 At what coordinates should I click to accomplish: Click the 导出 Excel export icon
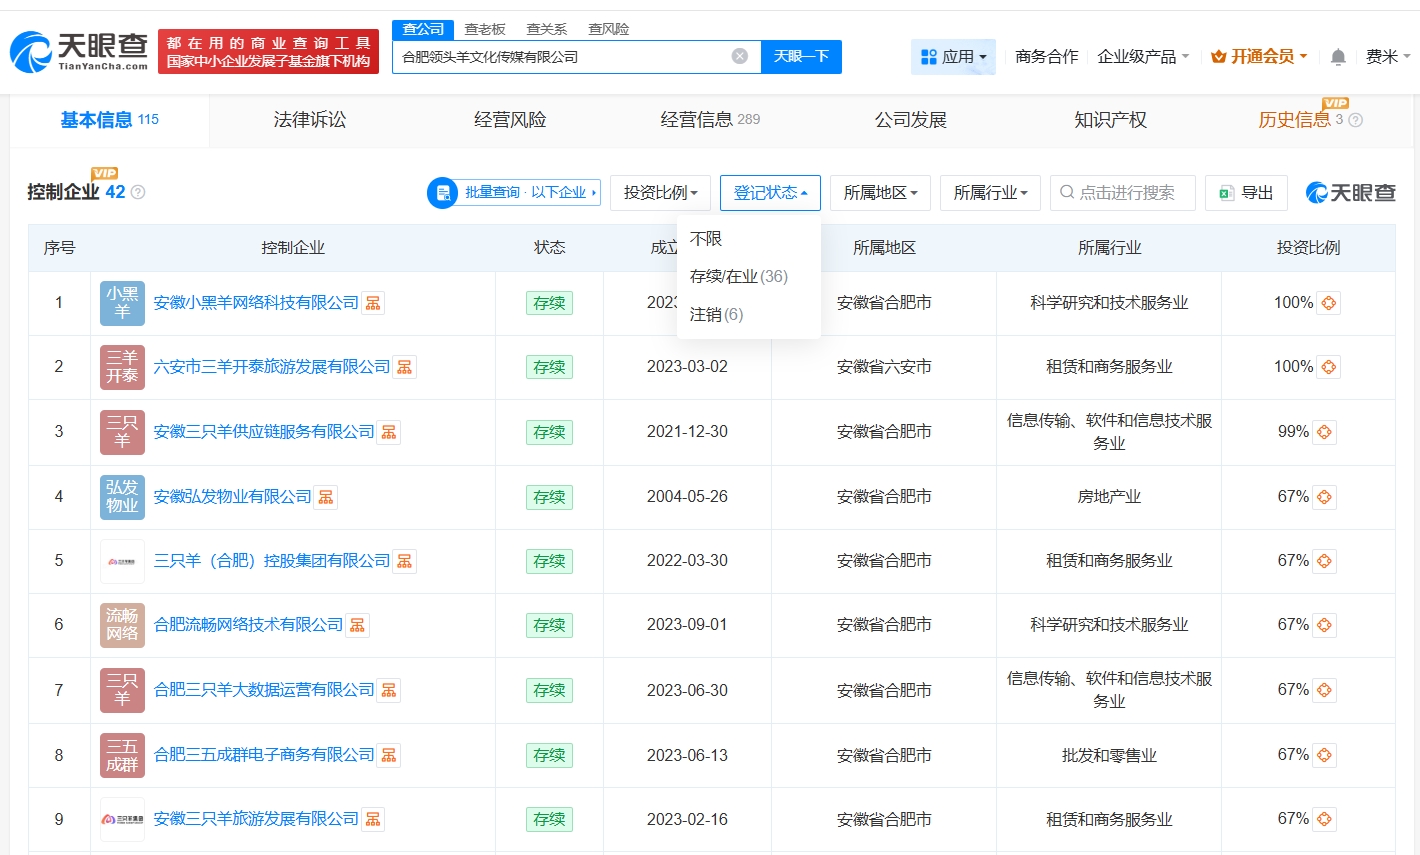tap(1227, 193)
